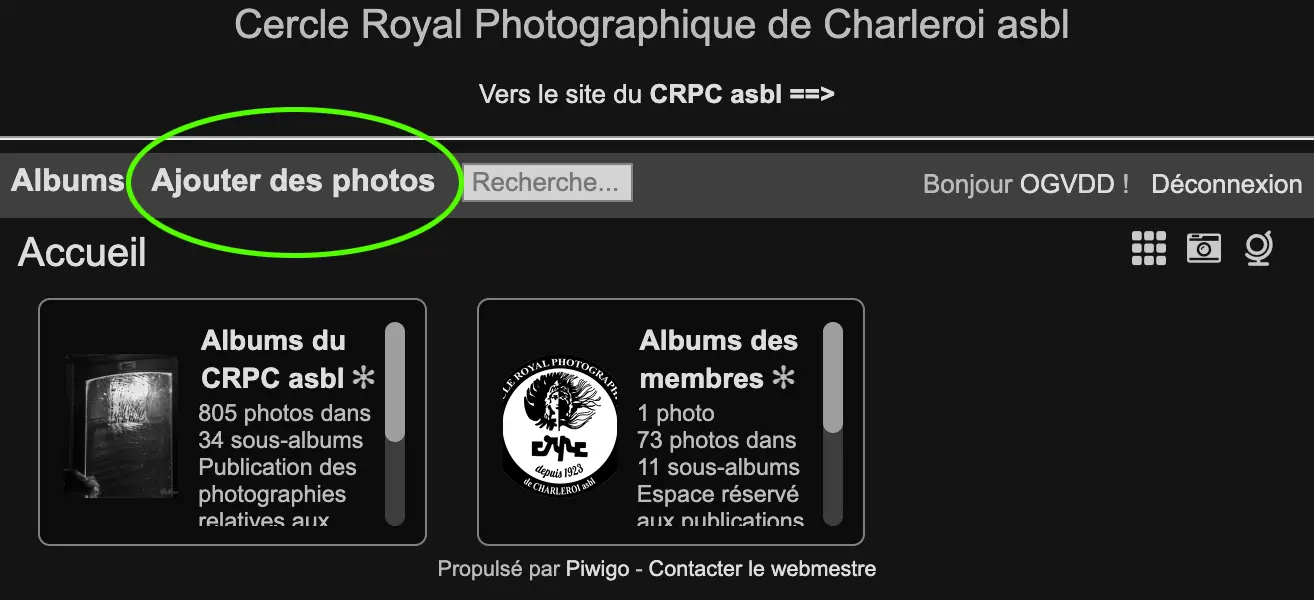Focus the Recherche search field
The height and width of the screenshot is (600, 1314).
(547, 182)
